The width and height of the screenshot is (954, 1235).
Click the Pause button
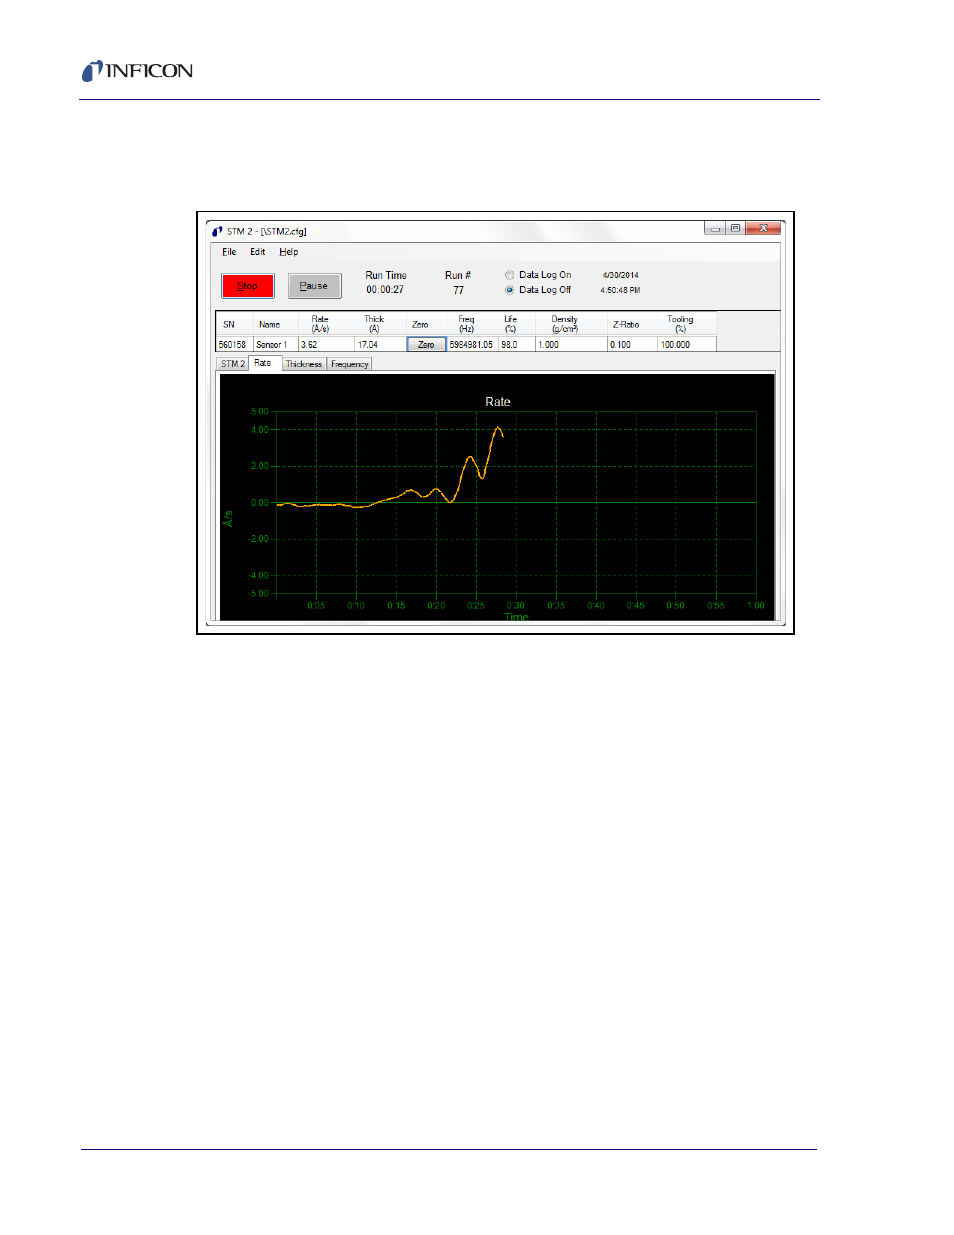click(x=314, y=286)
